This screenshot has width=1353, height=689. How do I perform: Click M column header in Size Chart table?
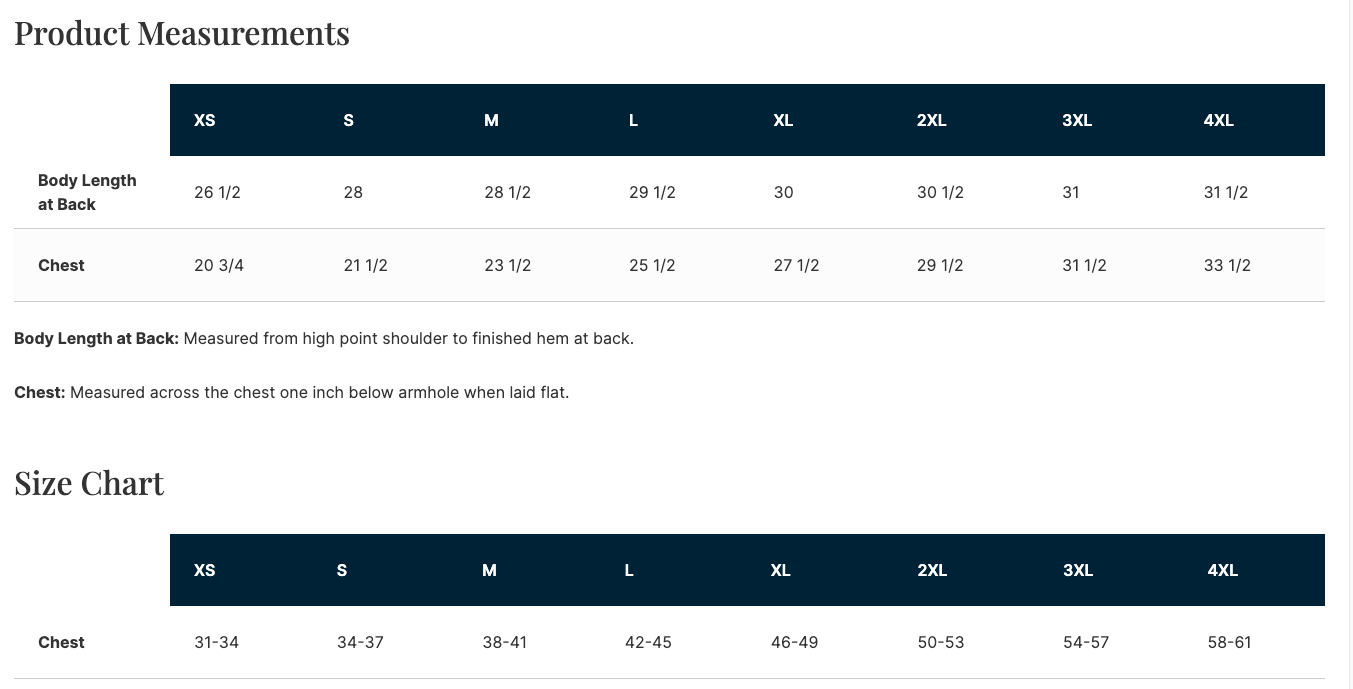pos(489,570)
